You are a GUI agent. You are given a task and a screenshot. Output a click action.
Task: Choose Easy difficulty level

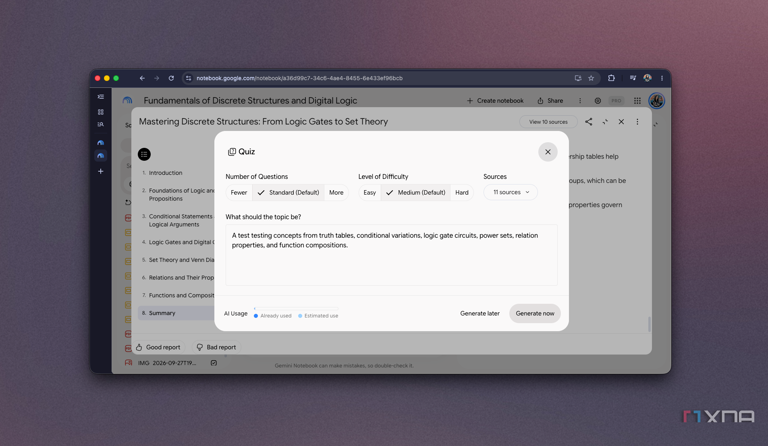tap(370, 192)
